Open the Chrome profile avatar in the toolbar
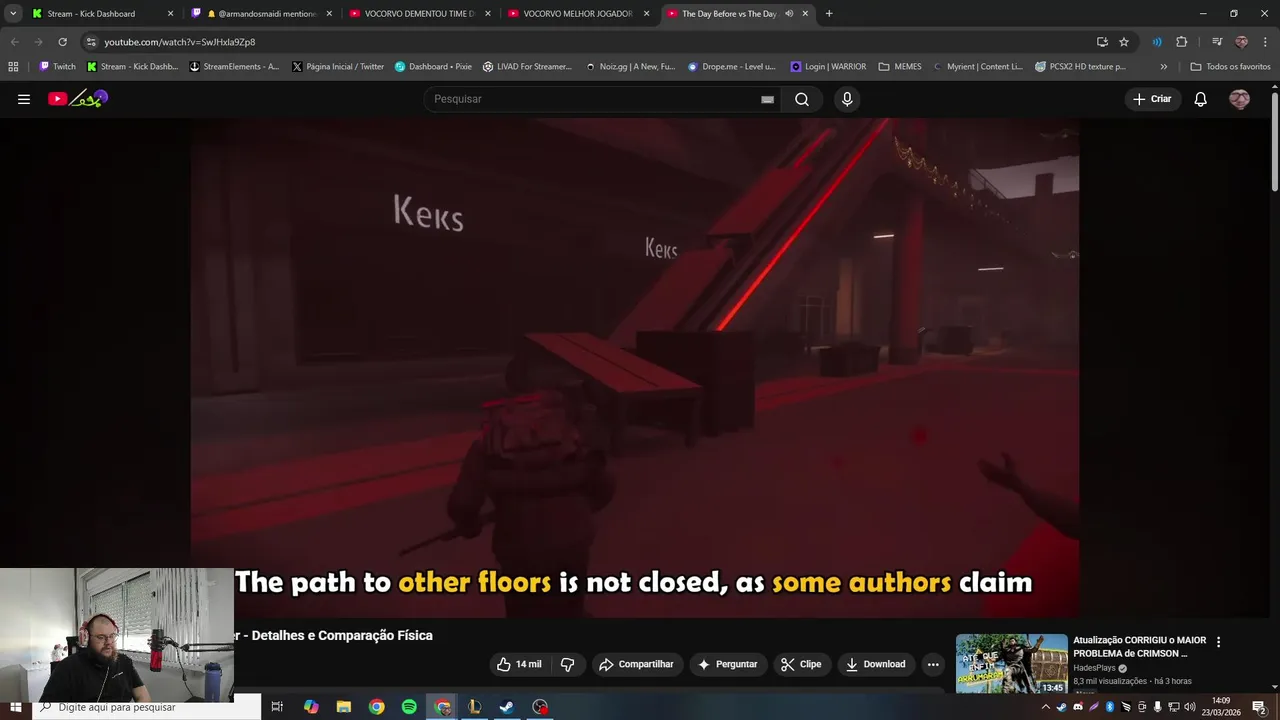 (1241, 42)
